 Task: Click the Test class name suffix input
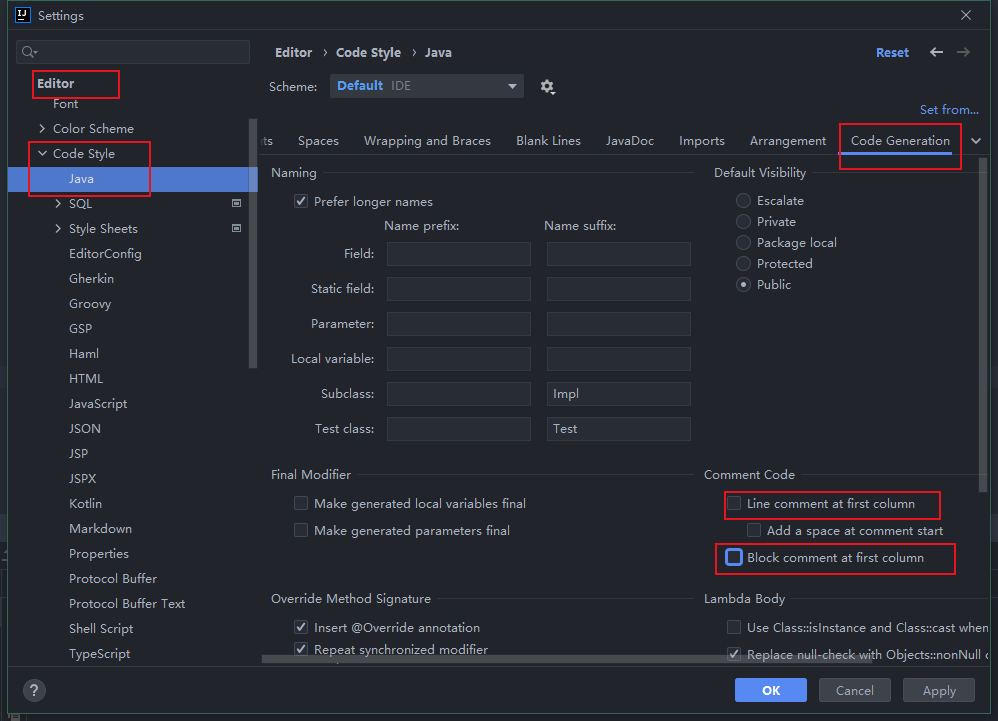[x=618, y=429]
